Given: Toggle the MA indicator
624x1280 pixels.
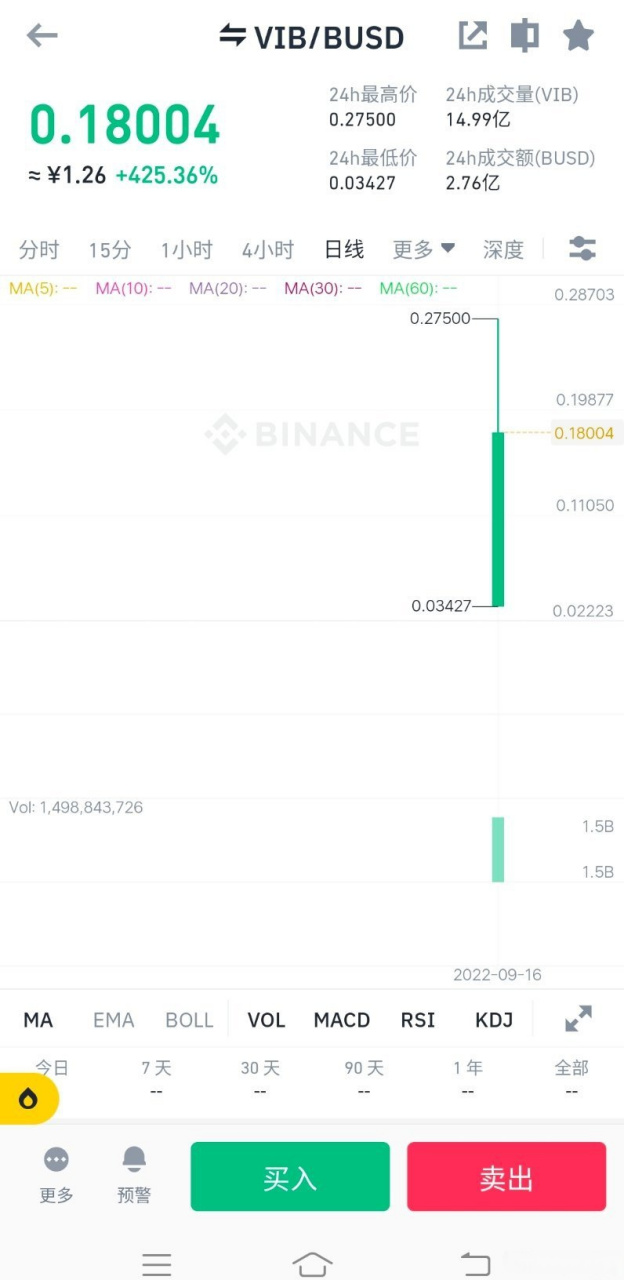Looking at the screenshot, I should (x=38, y=1020).
